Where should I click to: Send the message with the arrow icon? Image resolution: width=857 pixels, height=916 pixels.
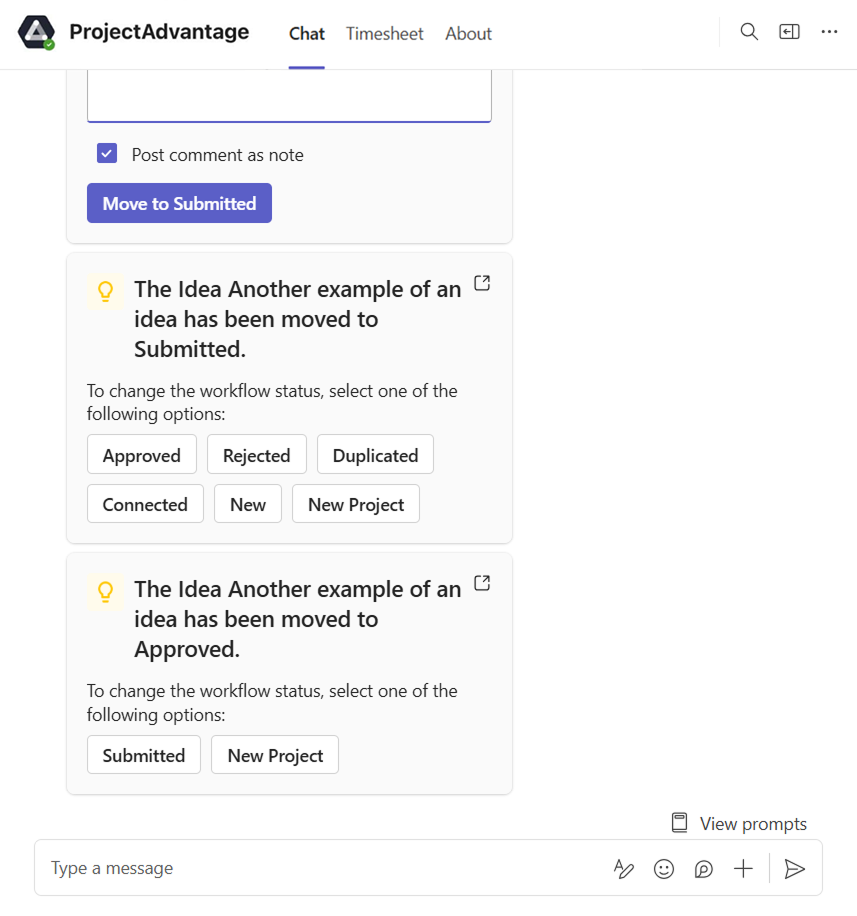[x=795, y=869]
